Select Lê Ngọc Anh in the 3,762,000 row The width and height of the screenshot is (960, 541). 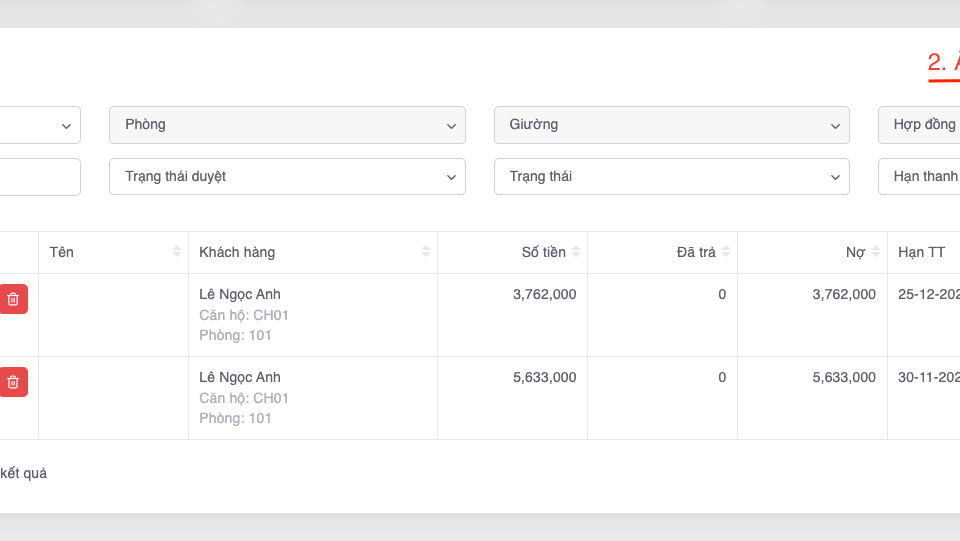(240, 294)
